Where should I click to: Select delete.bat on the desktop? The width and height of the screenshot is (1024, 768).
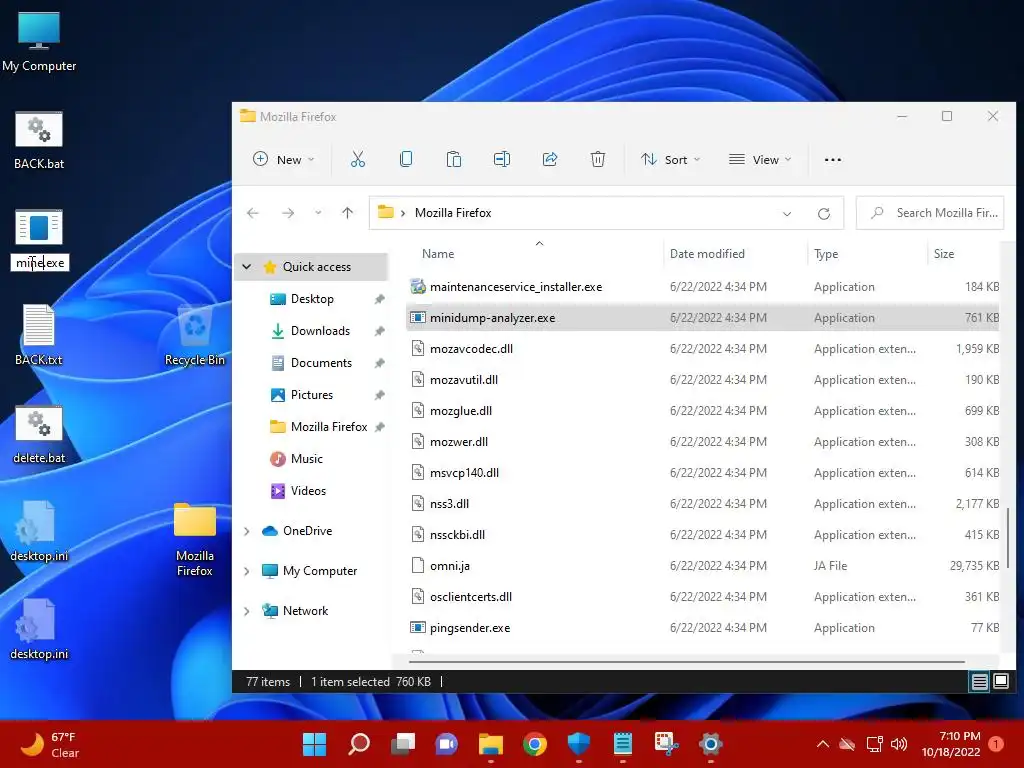(x=39, y=434)
